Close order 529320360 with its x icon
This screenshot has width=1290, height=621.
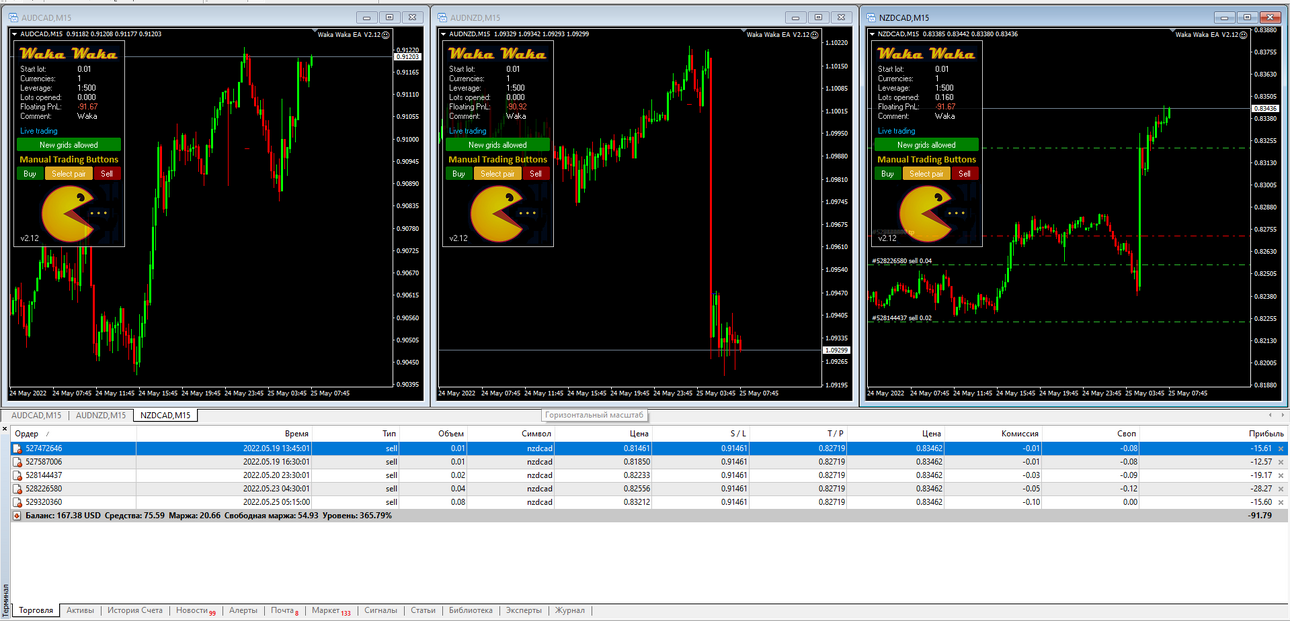coord(1281,501)
